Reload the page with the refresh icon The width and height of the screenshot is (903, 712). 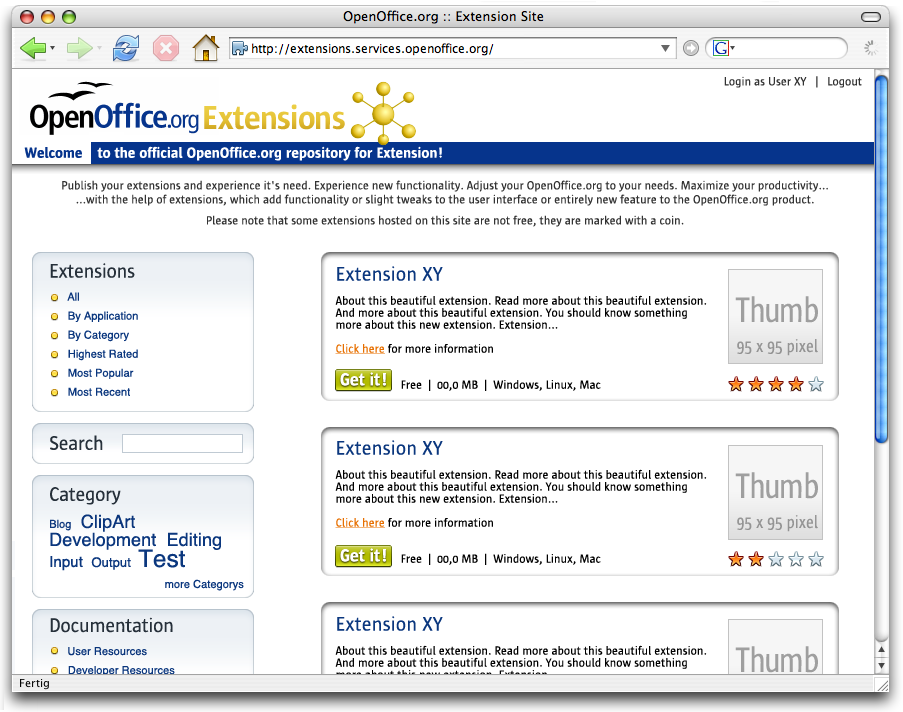[x=126, y=48]
